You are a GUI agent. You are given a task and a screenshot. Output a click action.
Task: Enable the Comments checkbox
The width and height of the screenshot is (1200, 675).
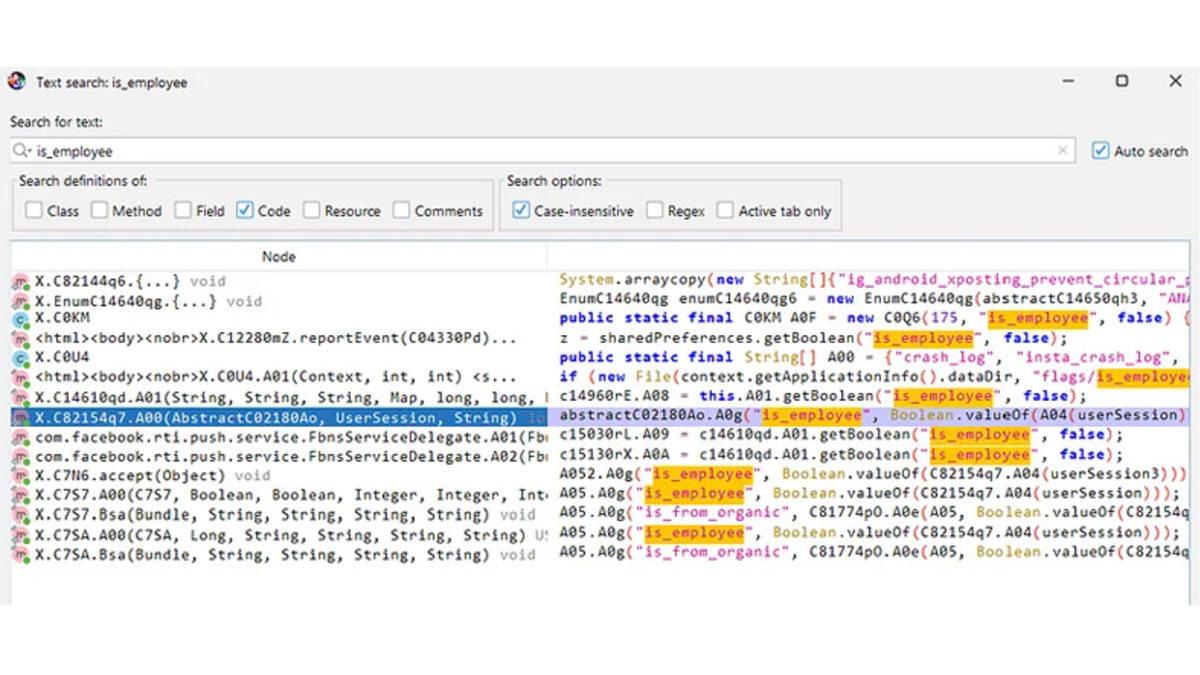402,211
